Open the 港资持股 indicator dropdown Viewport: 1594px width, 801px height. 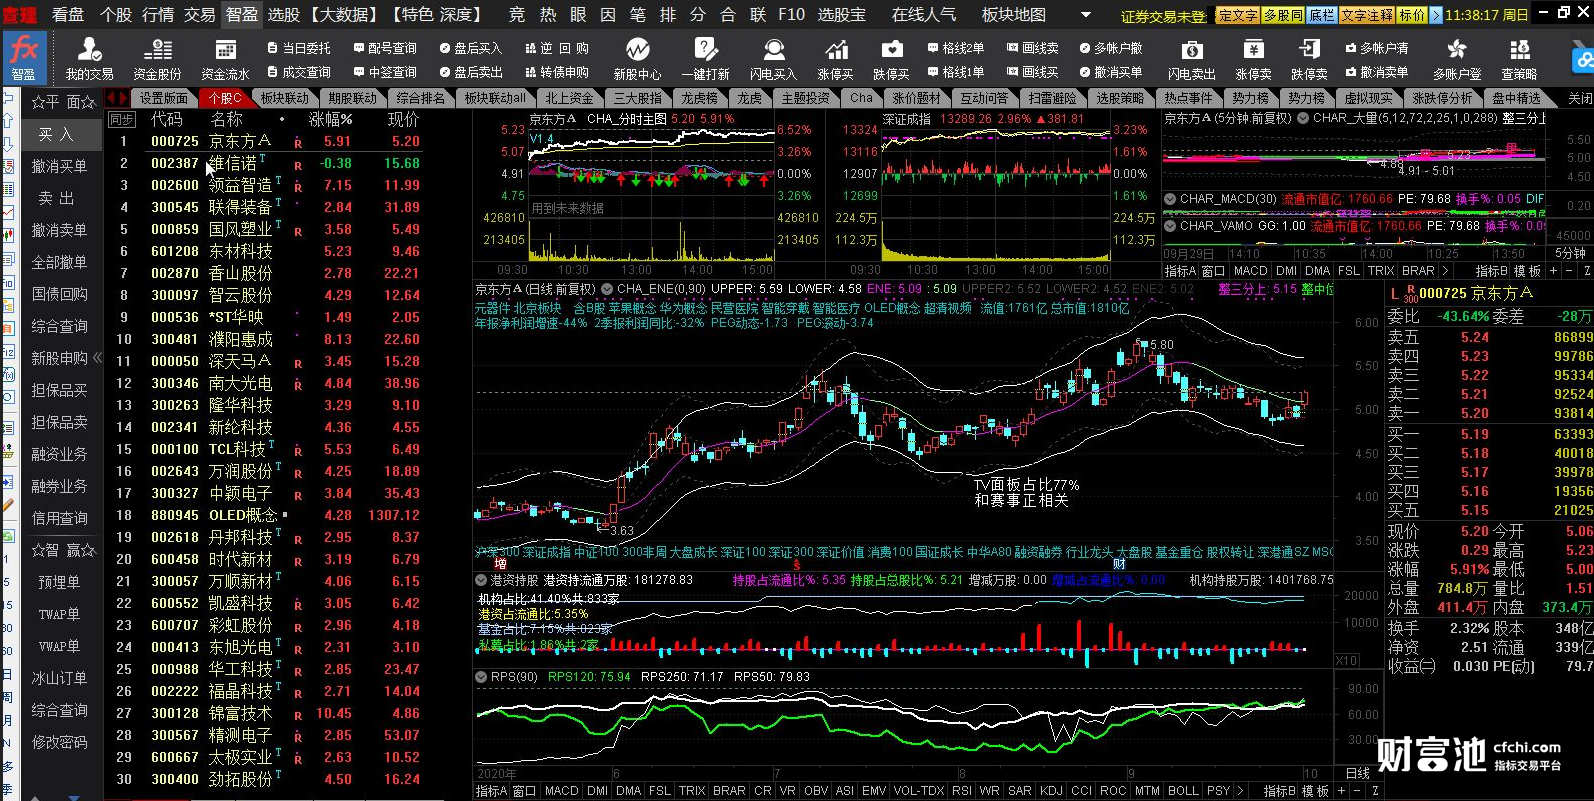tap(481, 580)
